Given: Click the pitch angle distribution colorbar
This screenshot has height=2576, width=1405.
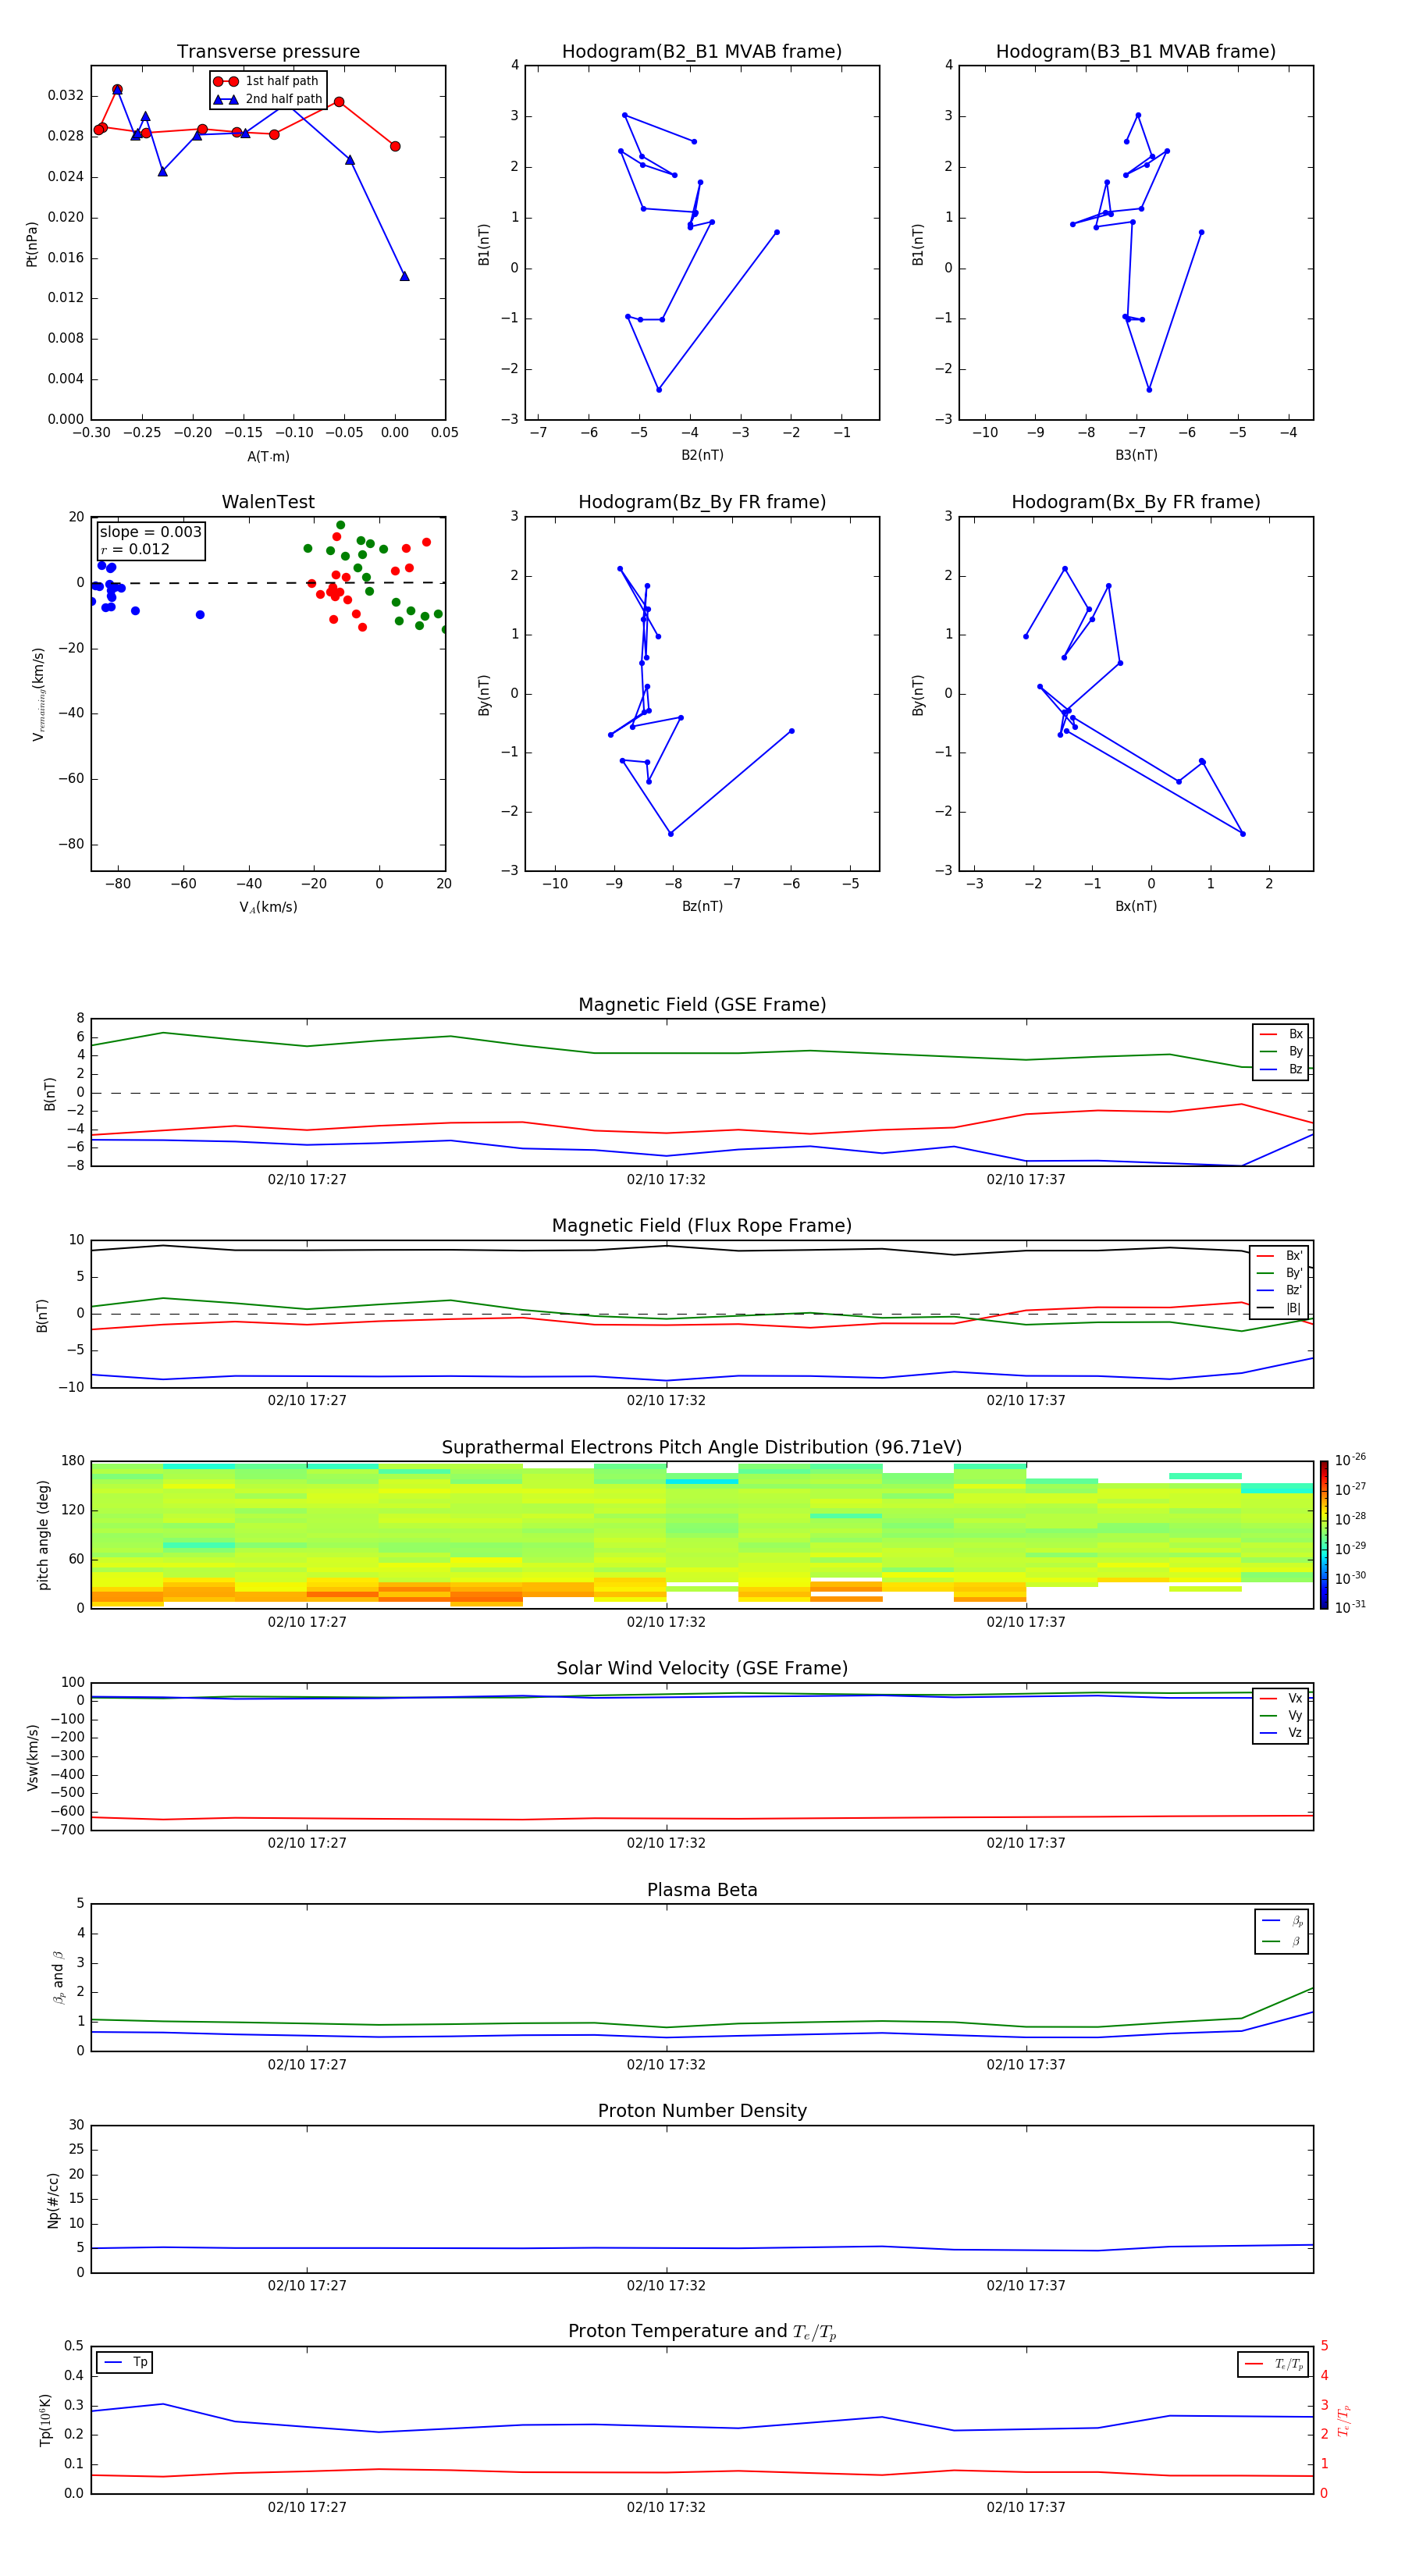Looking at the screenshot, I should pos(1324,1535).
